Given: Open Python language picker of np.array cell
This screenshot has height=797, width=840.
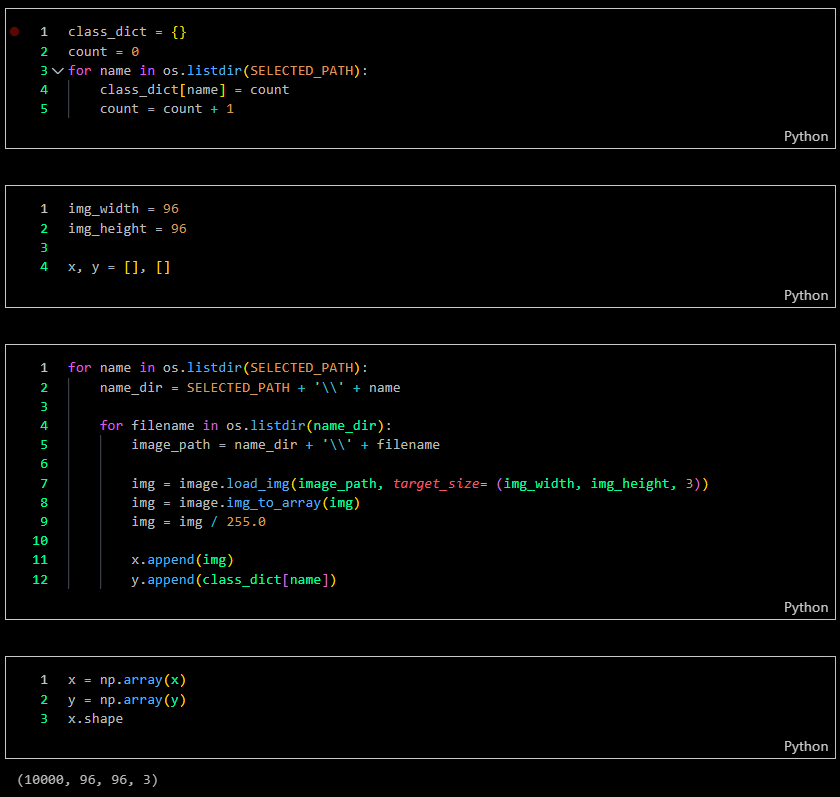Looking at the screenshot, I should [x=805, y=747].
